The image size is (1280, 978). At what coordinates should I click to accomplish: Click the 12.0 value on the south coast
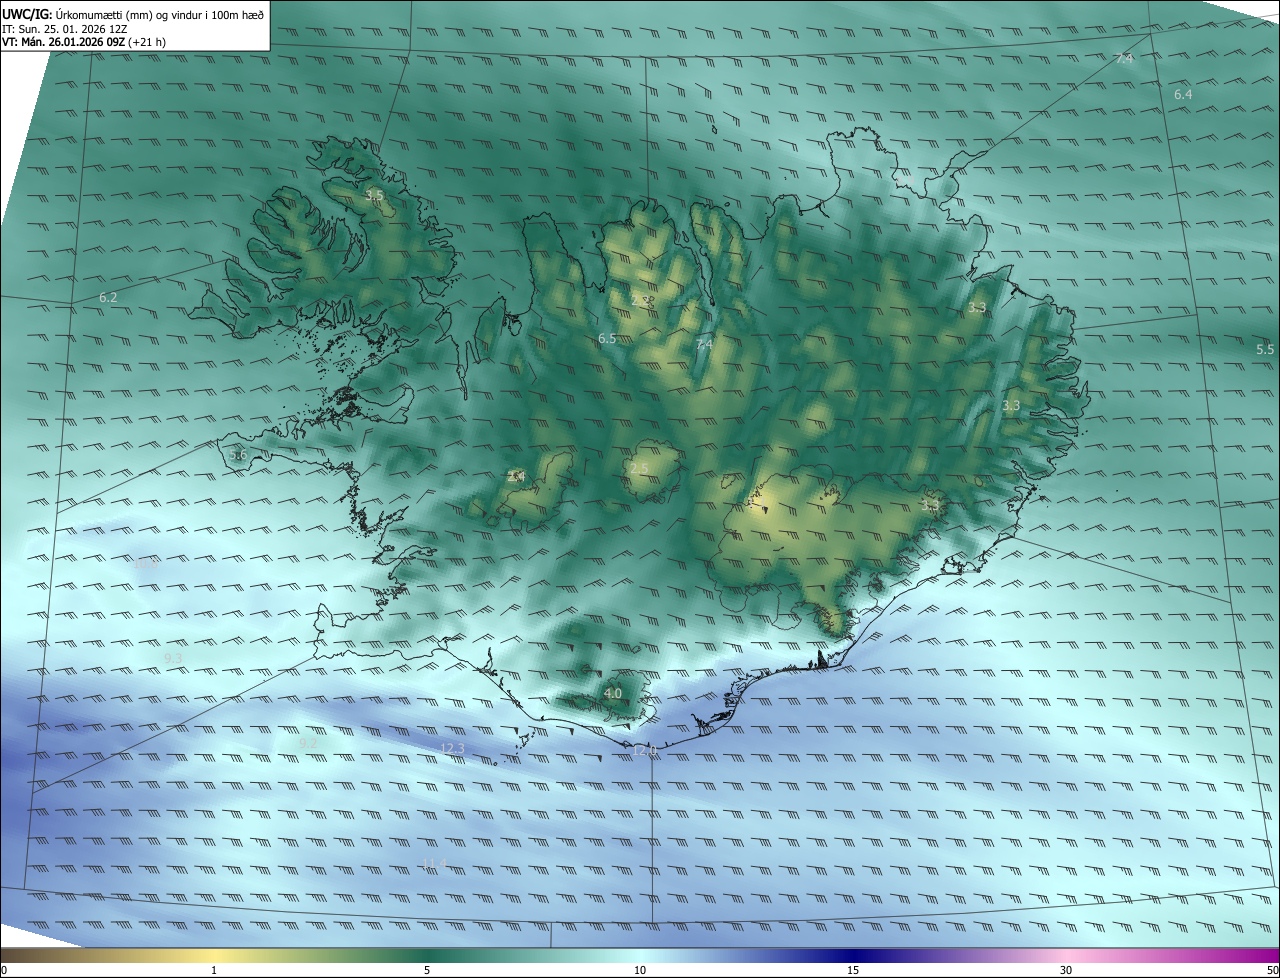(645, 750)
